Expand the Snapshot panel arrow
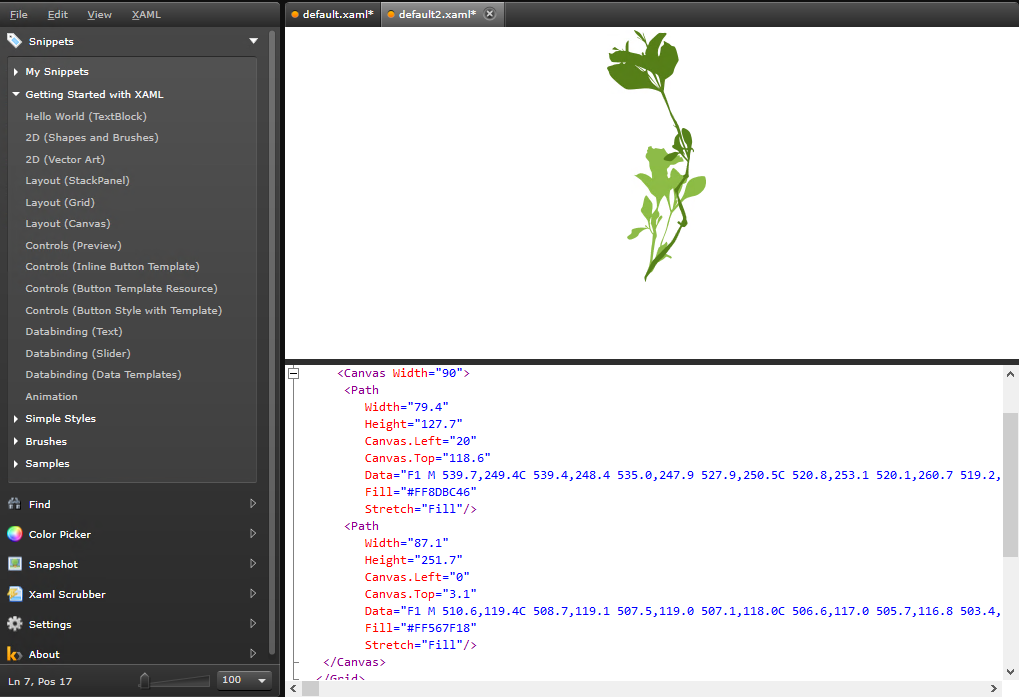The width and height of the screenshot is (1019, 697). coord(253,563)
